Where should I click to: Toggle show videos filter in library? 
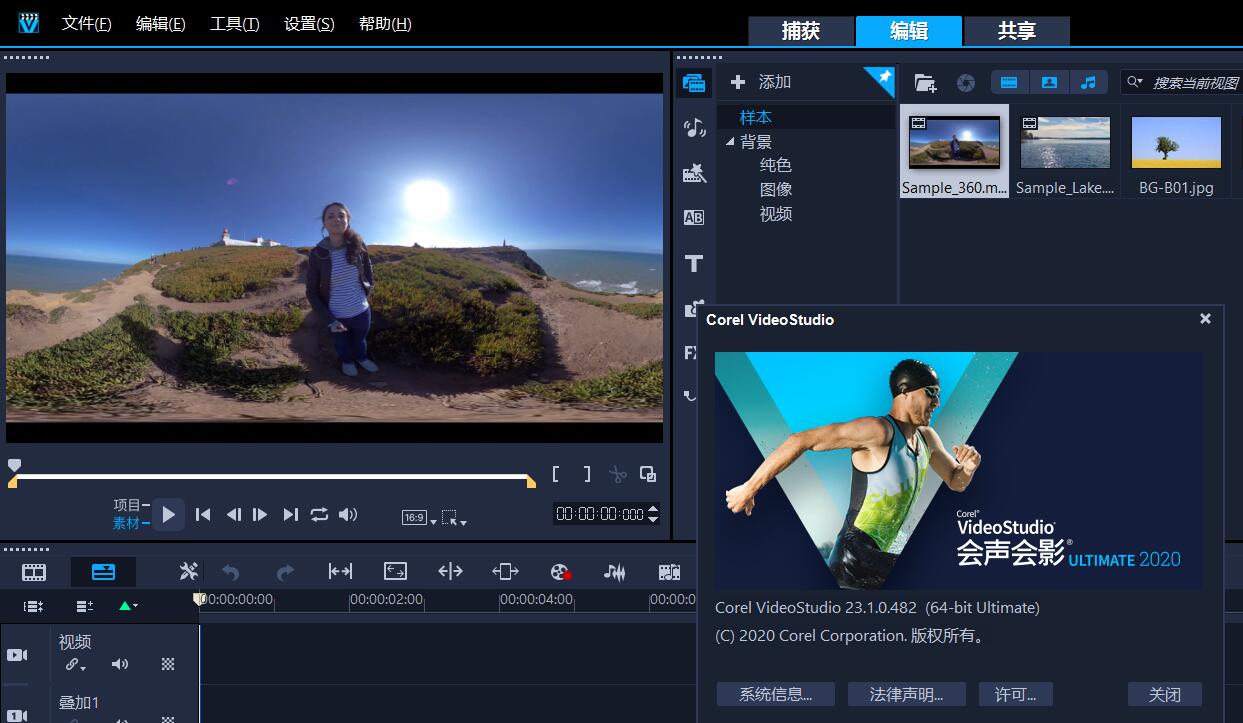click(1010, 82)
